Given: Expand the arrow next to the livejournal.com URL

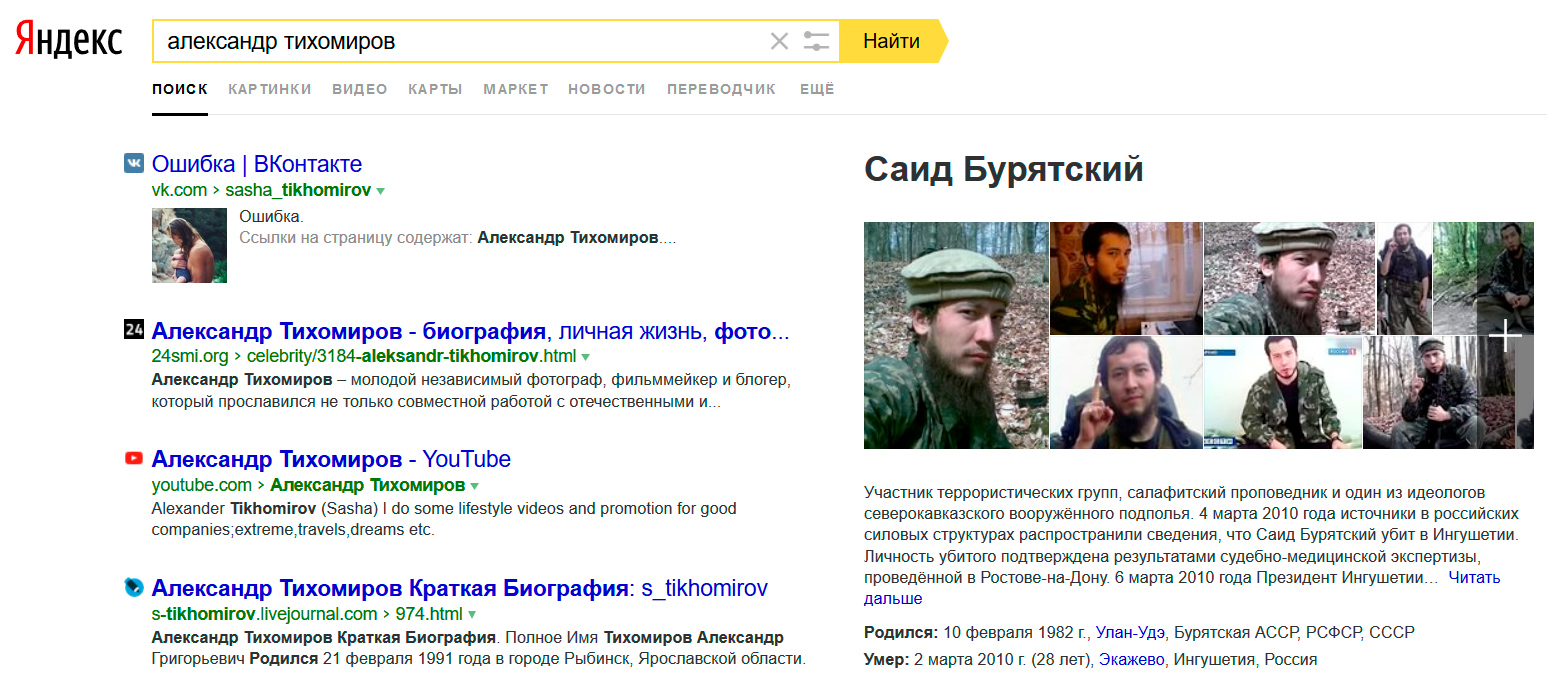Looking at the screenshot, I should point(472,615).
